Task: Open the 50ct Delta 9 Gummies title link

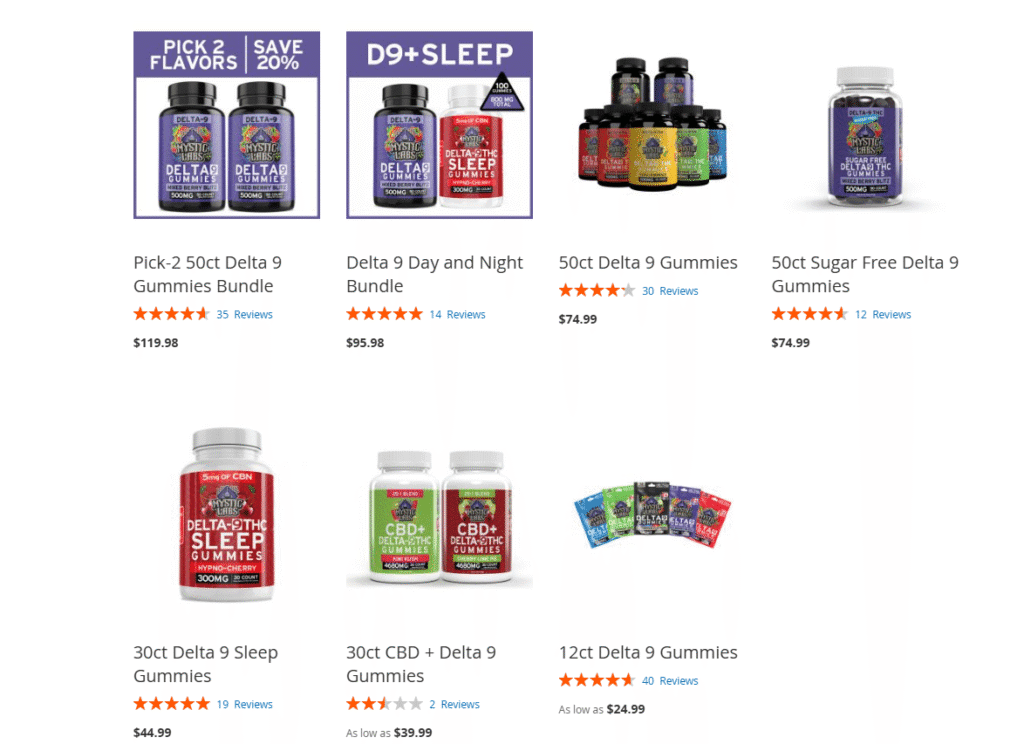Action: pyautogui.click(x=648, y=263)
